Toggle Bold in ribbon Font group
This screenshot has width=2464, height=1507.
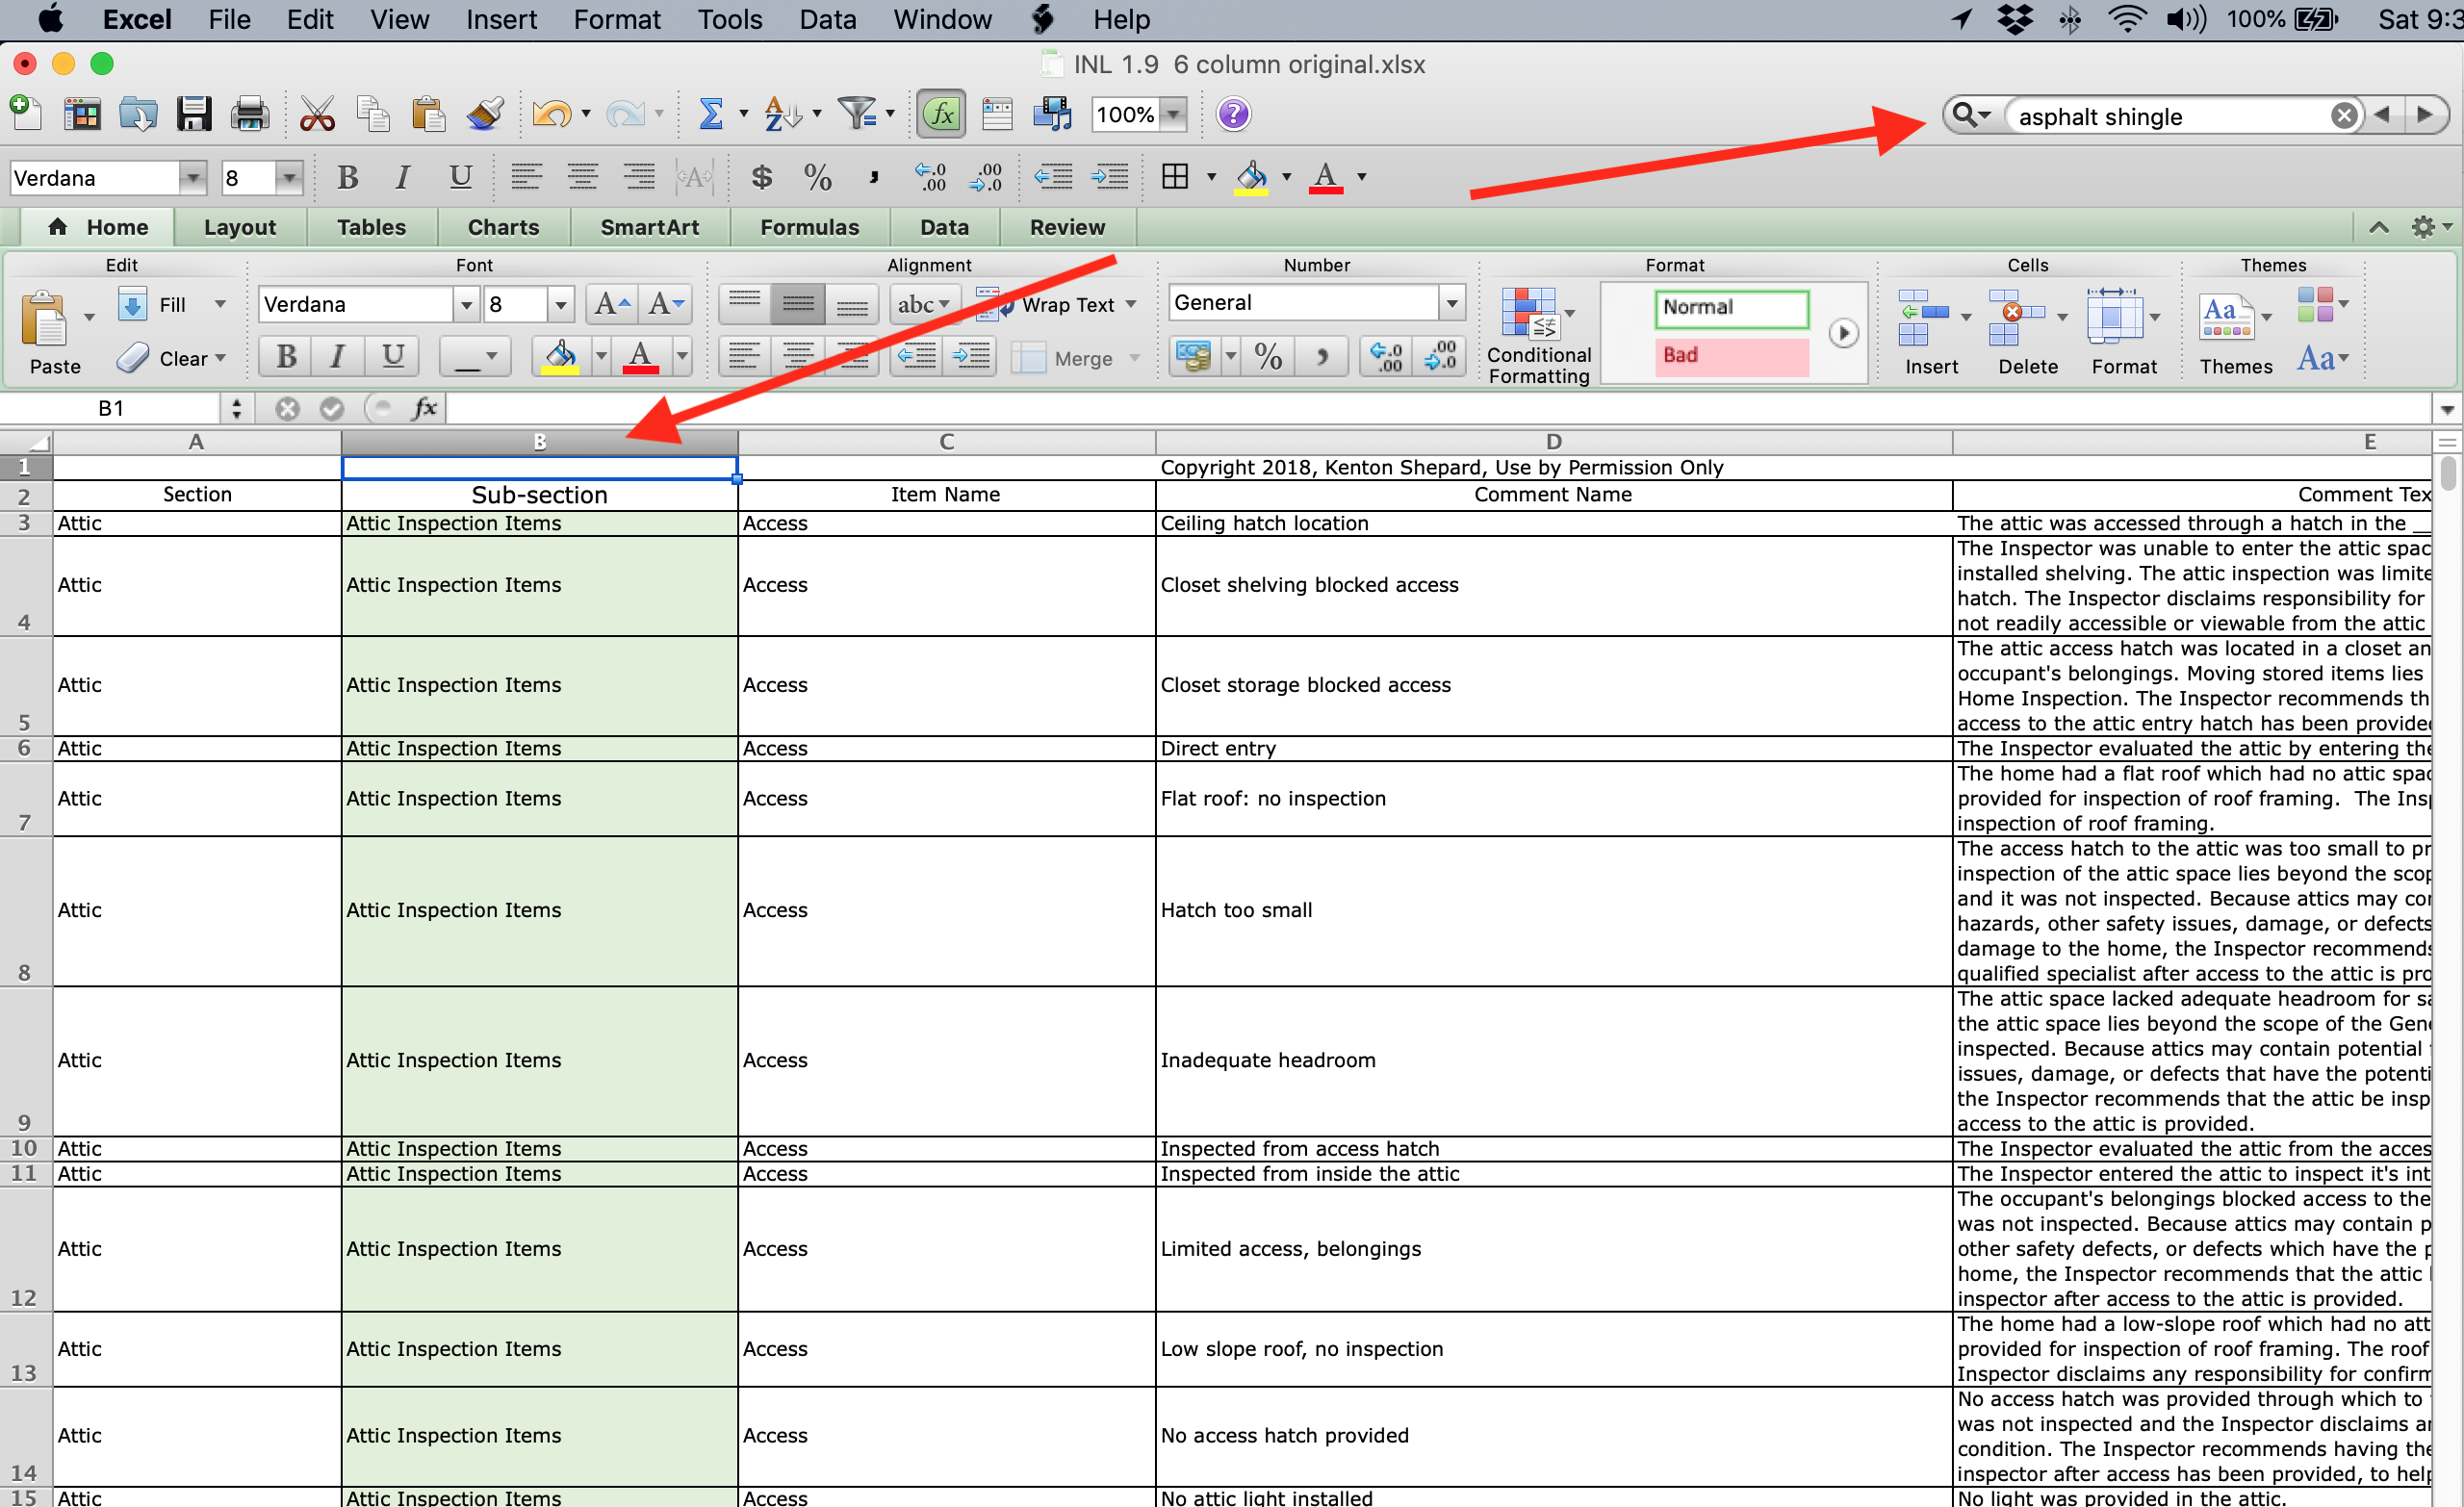[286, 356]
